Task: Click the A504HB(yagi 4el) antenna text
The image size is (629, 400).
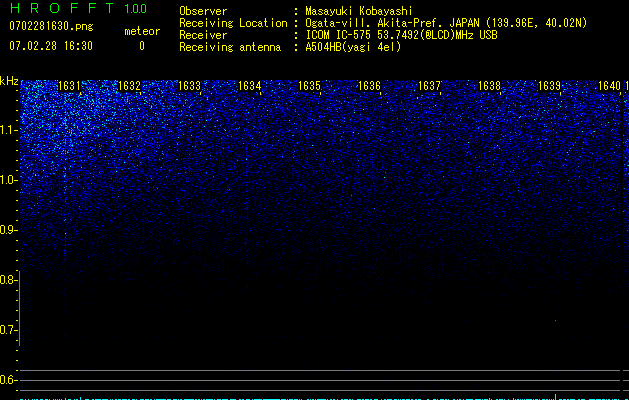Action: (x=353, y=47)
